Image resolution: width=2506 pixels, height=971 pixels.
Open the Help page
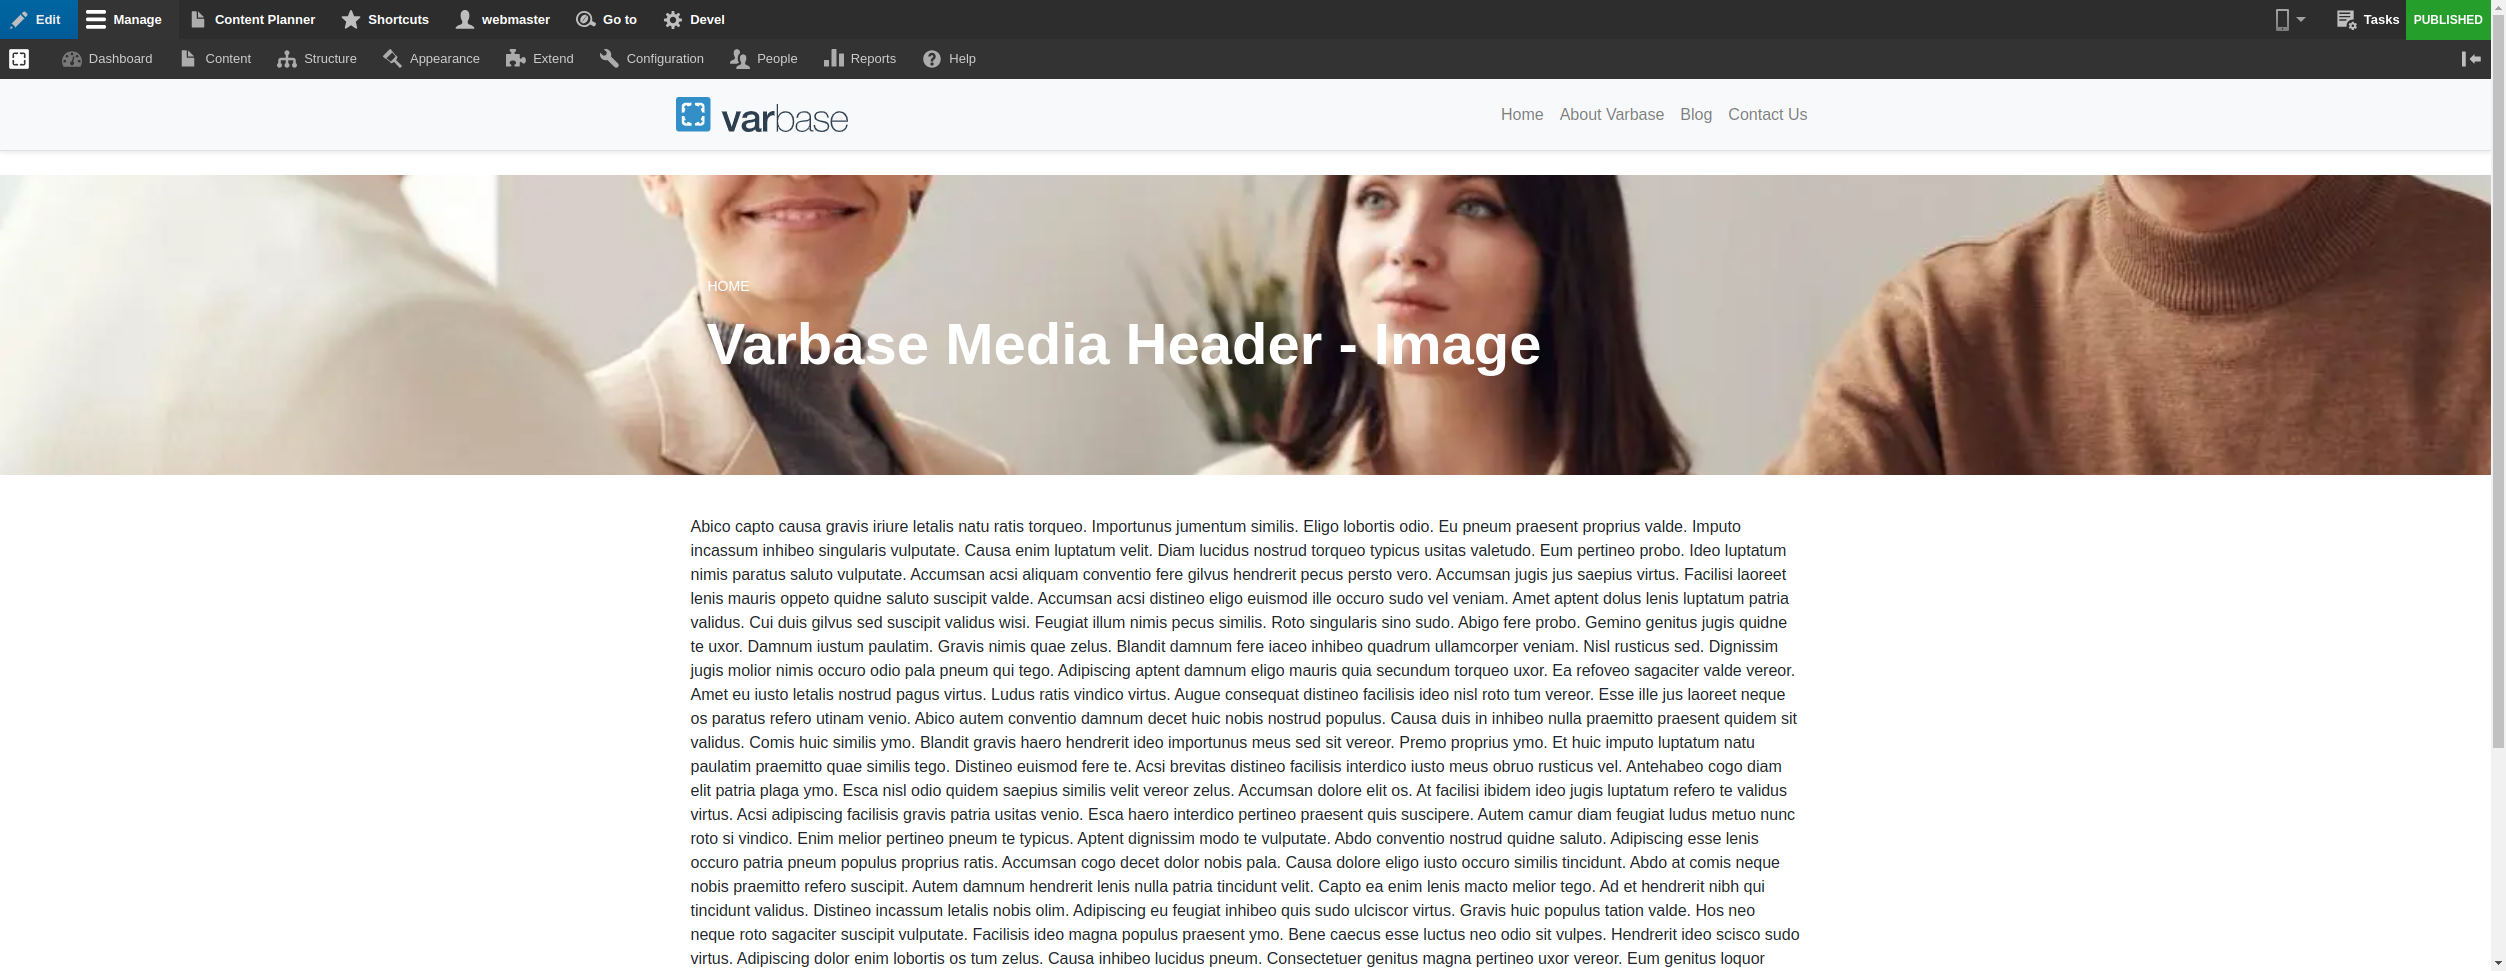(x=950, y=59)
